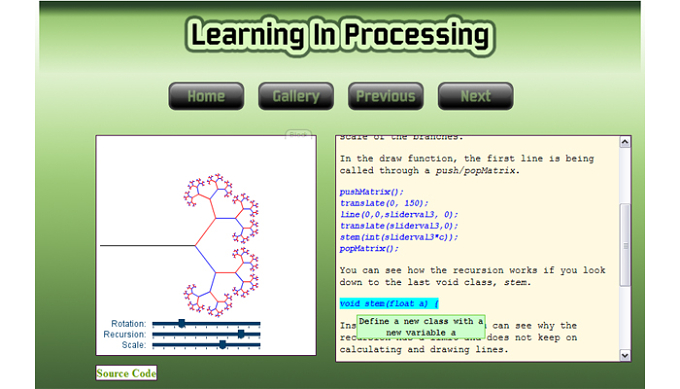Open the Gallery page
Screen dimensions: 680x389
[x=296, y=96]
